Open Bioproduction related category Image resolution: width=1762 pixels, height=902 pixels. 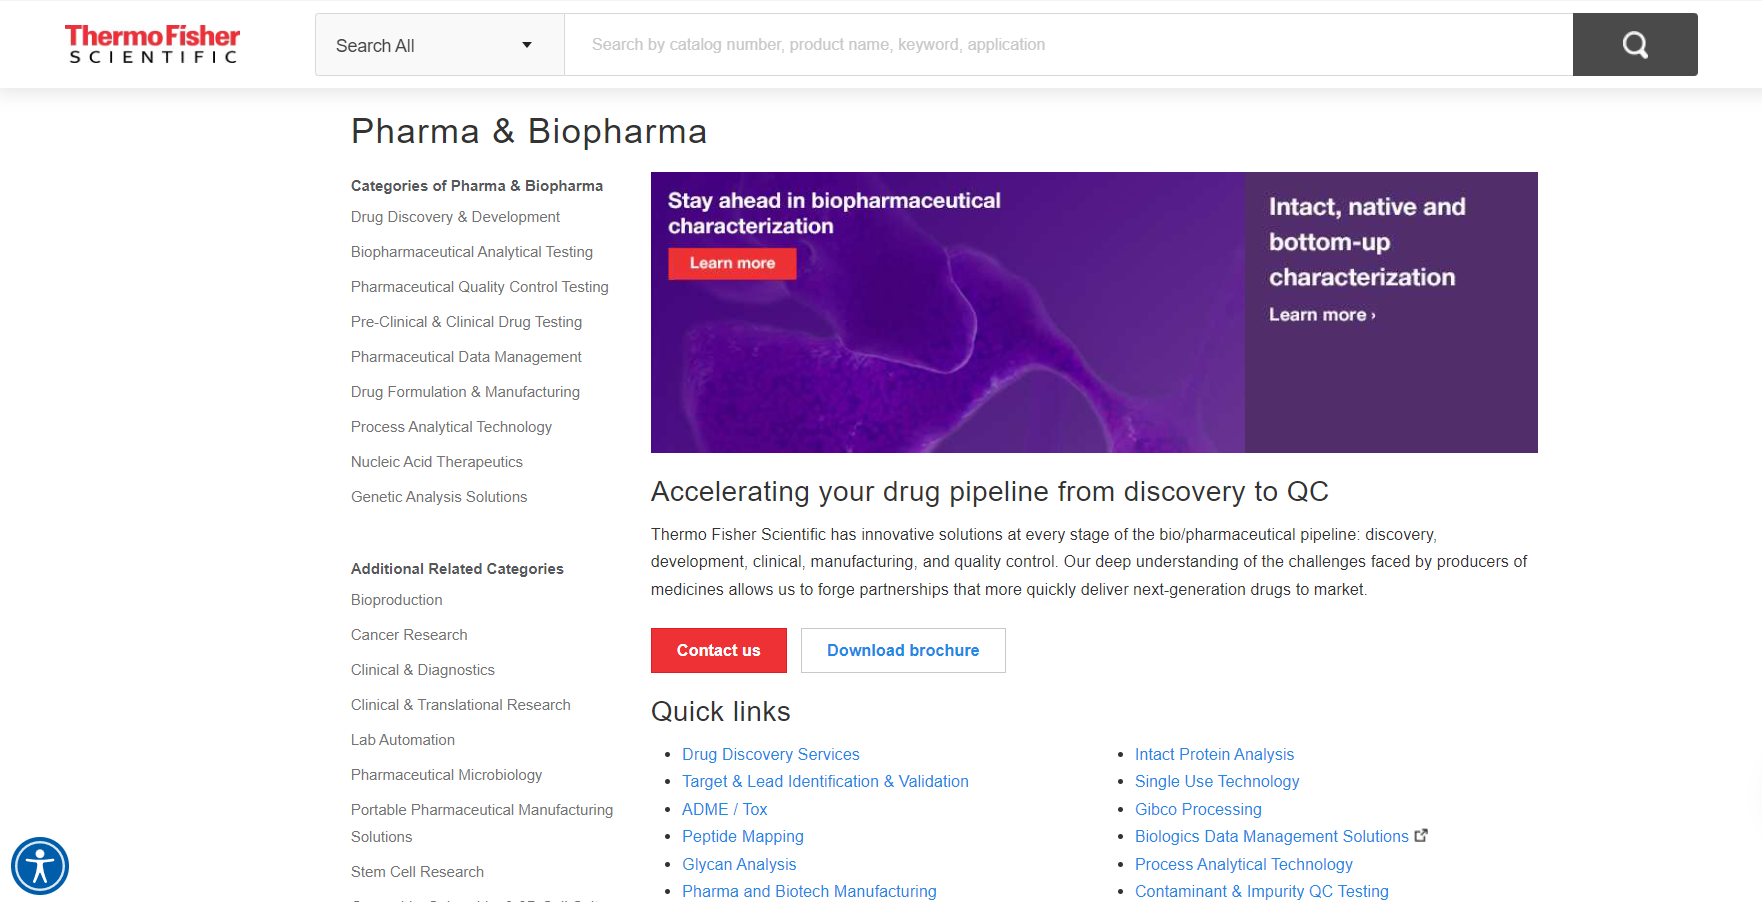397,600
